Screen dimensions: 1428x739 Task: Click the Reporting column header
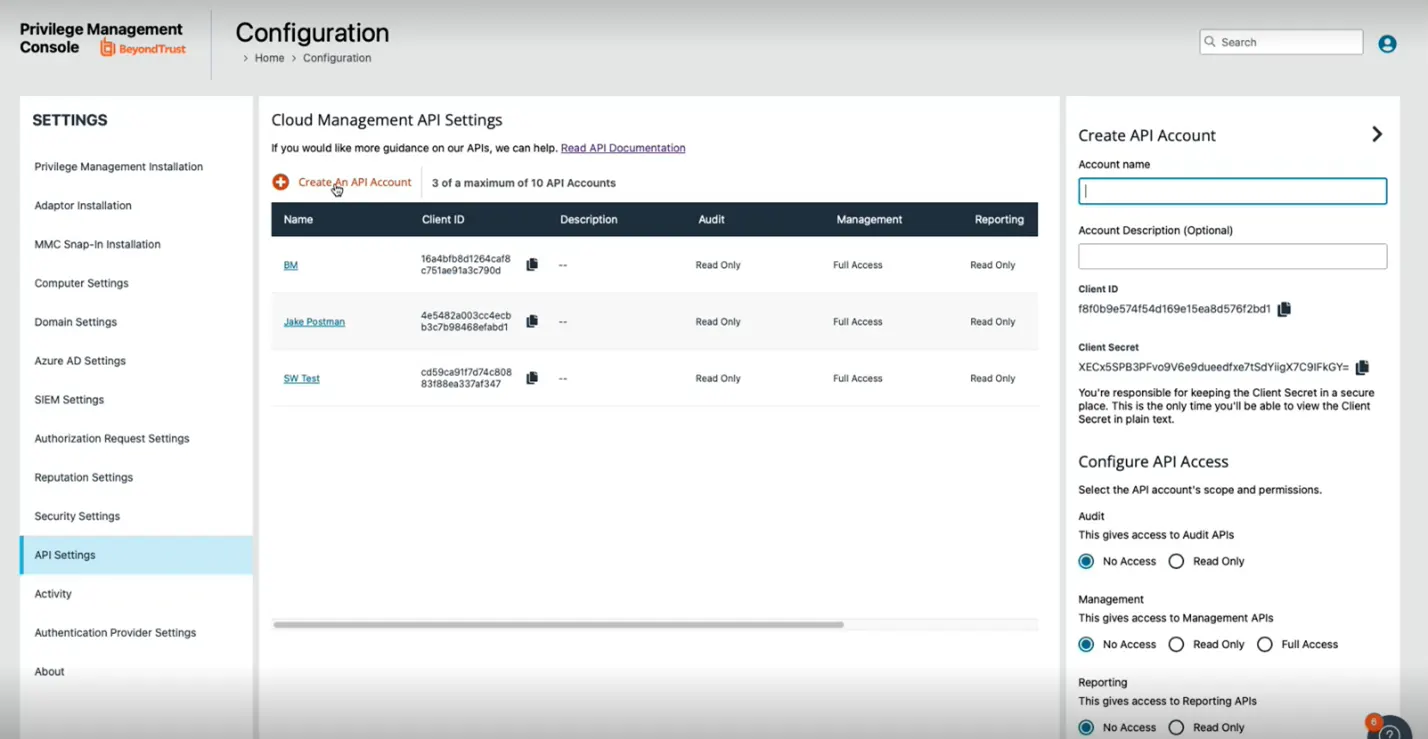999,219
